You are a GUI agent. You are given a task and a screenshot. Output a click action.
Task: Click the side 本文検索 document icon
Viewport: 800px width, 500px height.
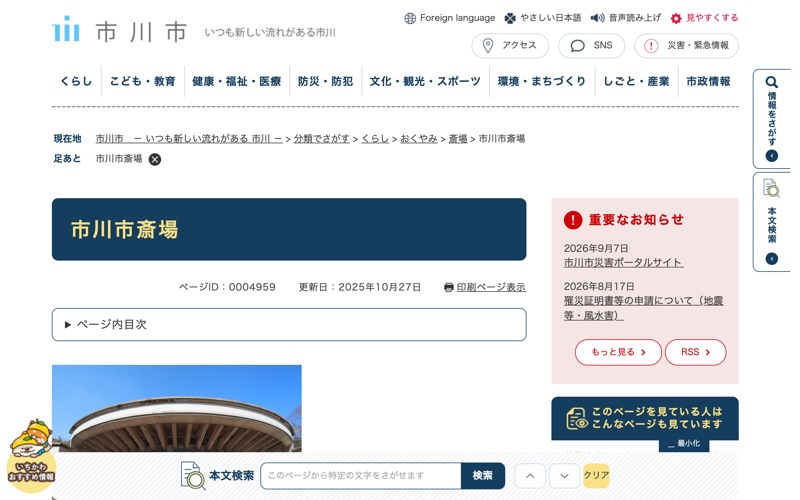(x=771, y=188)
